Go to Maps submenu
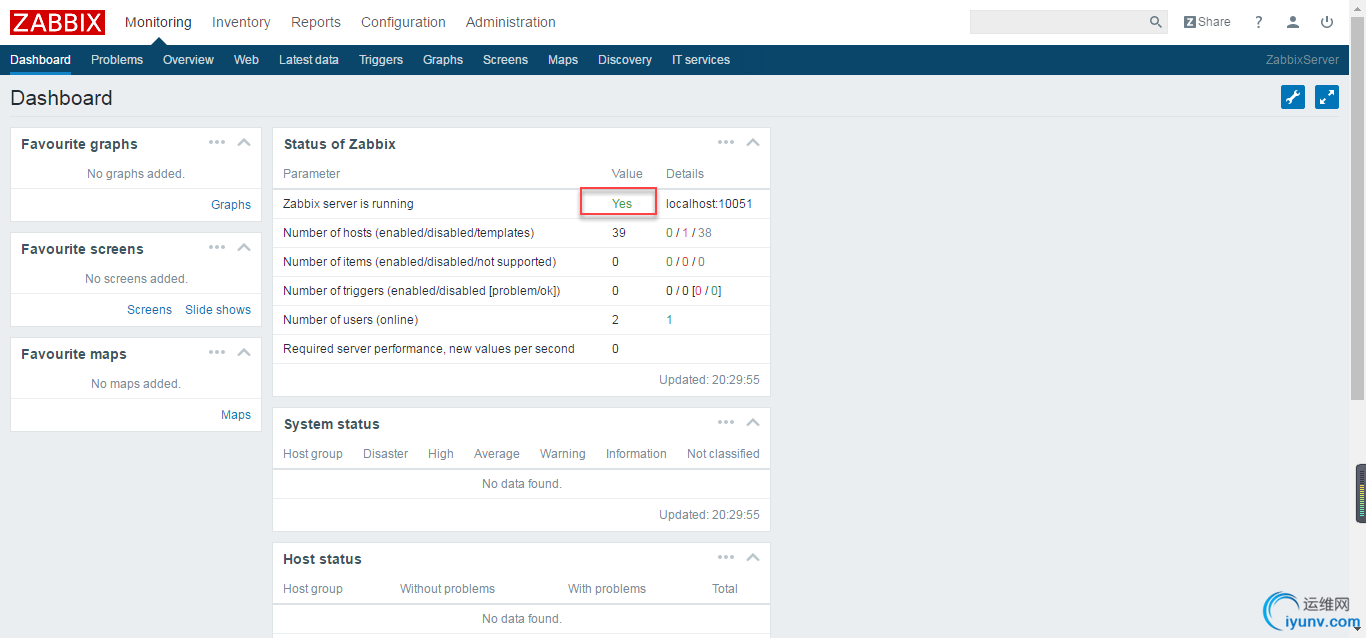Image resolution: width=1366 pixels, height=638 pixels. [x=563, y=60]
